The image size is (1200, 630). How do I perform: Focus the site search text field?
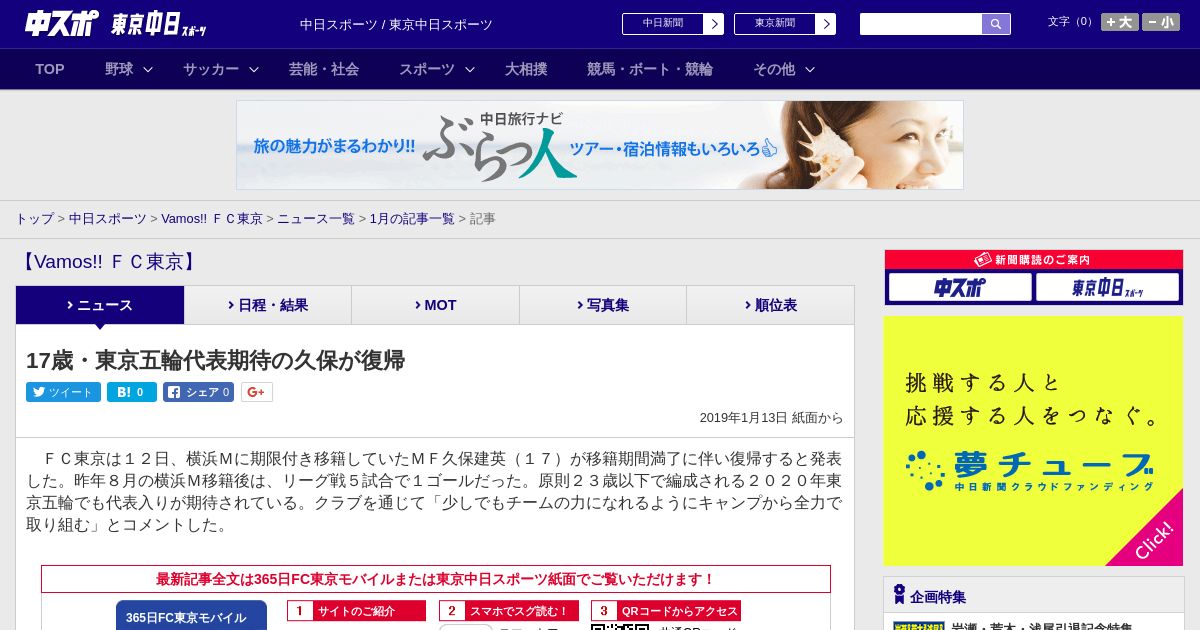(x=921, y=24)
